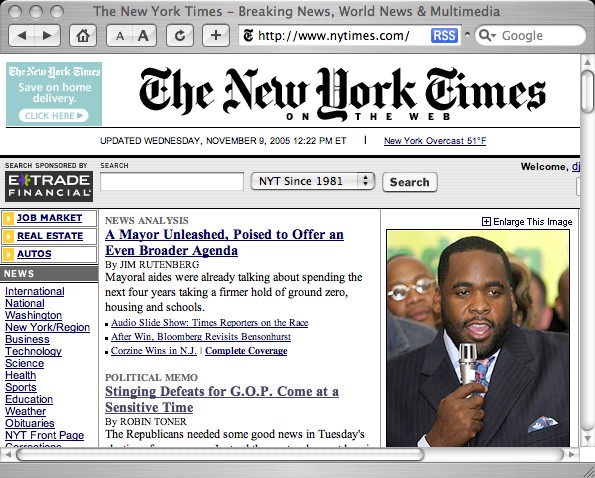Open the Science section

pyautogui.click(x=24, y=363)
